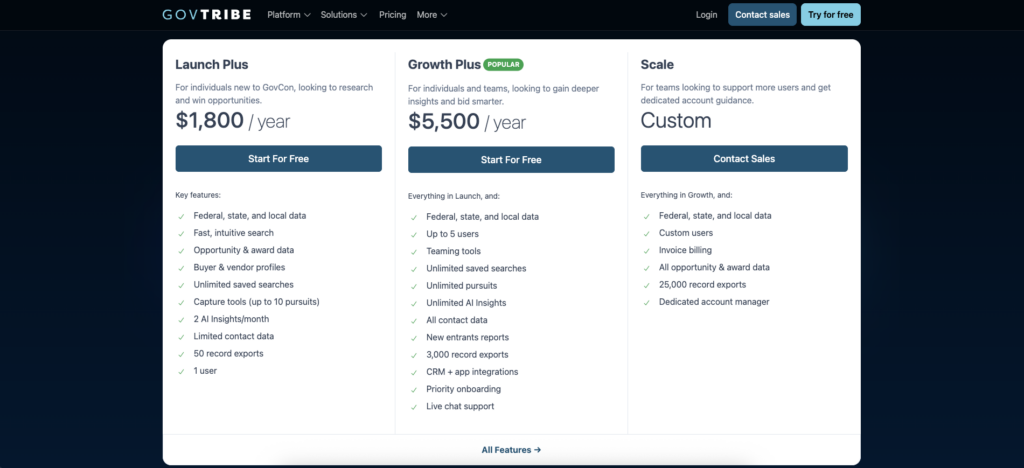The height and width of the screenshot is (468, 1024).
Task: Open the Platform dropdown menu
Action: coord(289,15)
